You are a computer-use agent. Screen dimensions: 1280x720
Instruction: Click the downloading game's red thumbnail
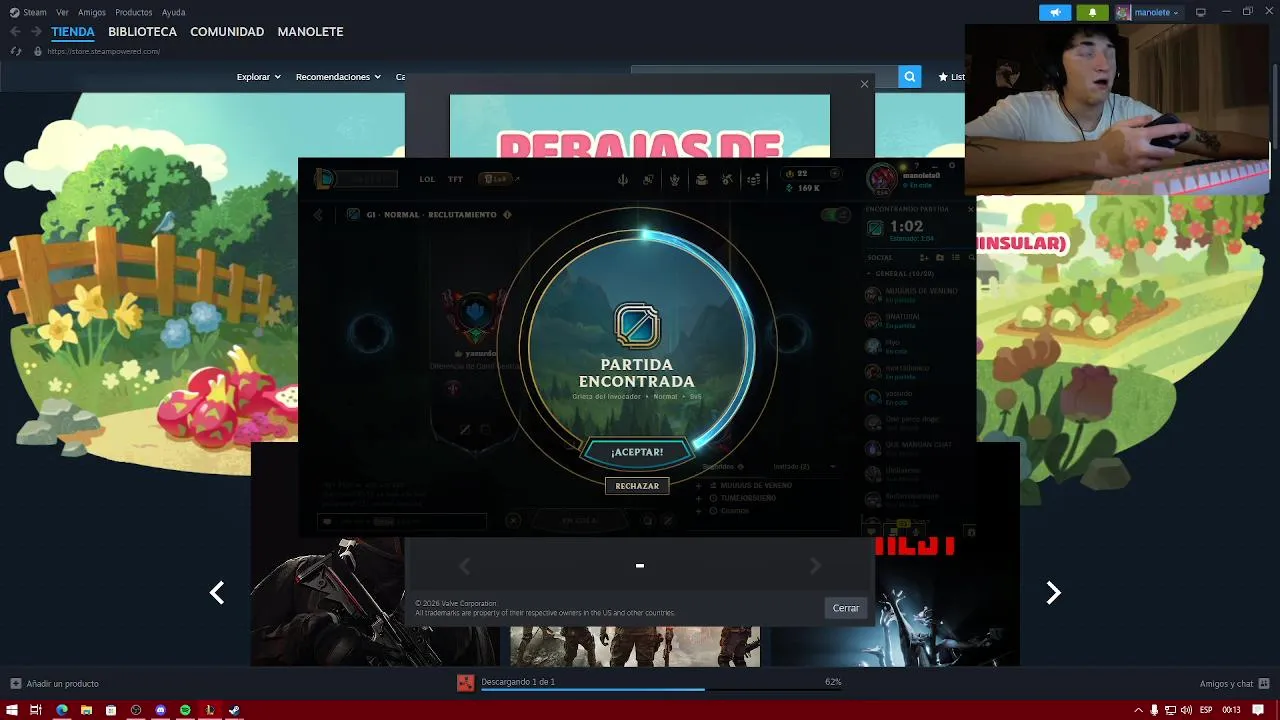pyautogui.click(x=465, y=683)
